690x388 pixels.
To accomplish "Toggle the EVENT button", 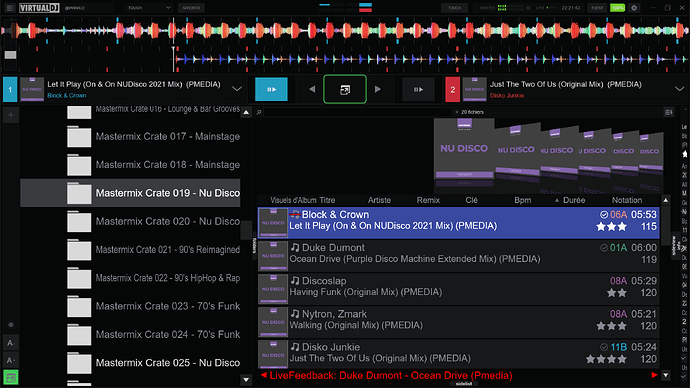I will tap(597, 8).
